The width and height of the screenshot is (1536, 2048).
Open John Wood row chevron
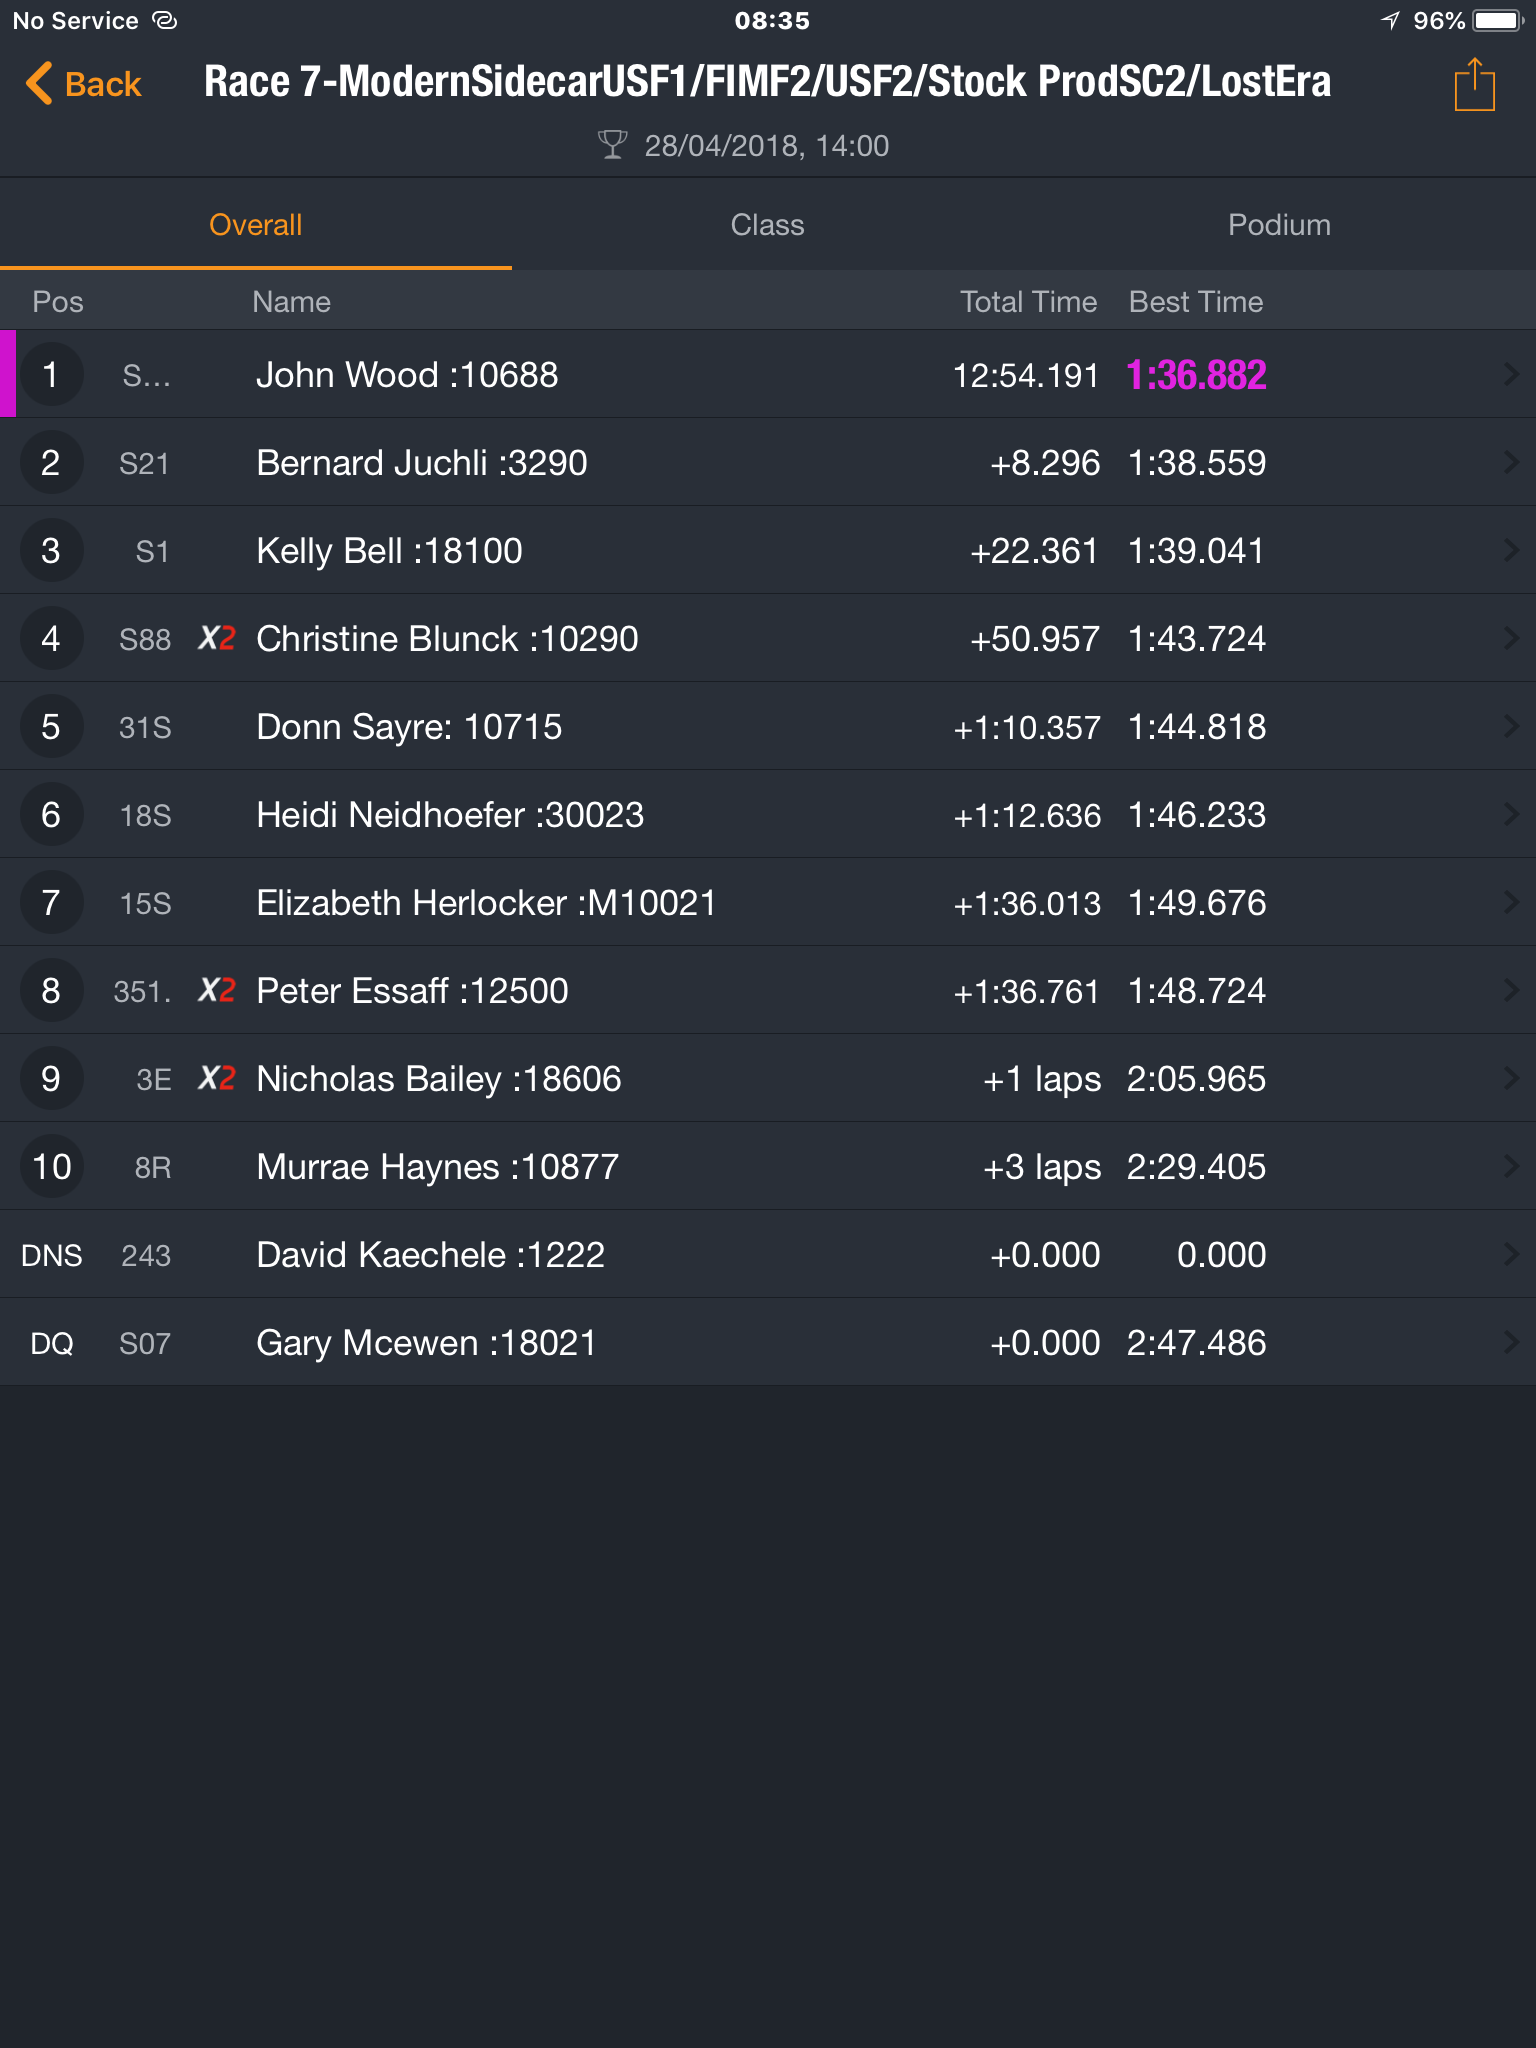coord(1511,374)
